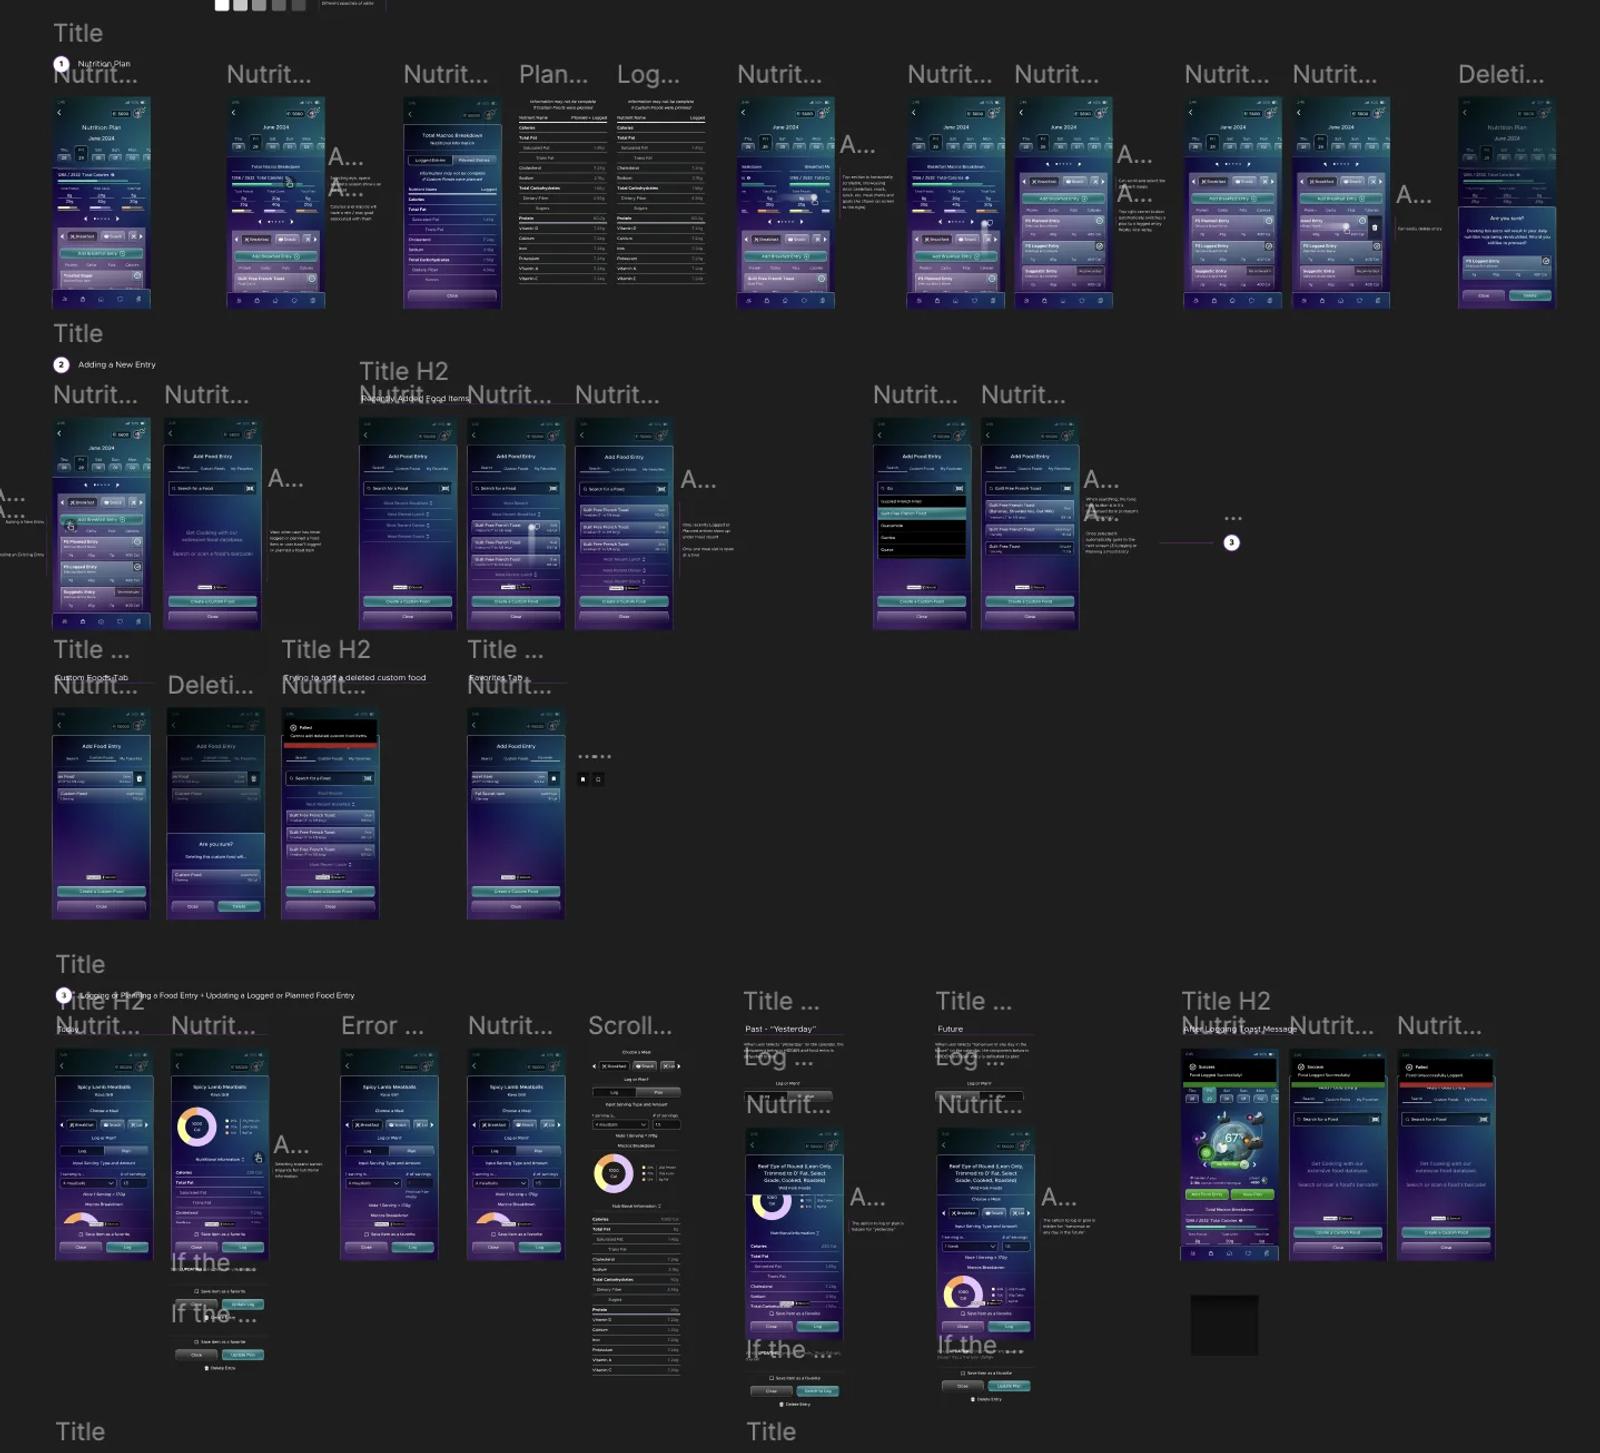Click the Switch to Log button
The height and width of the screenshot is (1453, 1600).
[818, 1391]
